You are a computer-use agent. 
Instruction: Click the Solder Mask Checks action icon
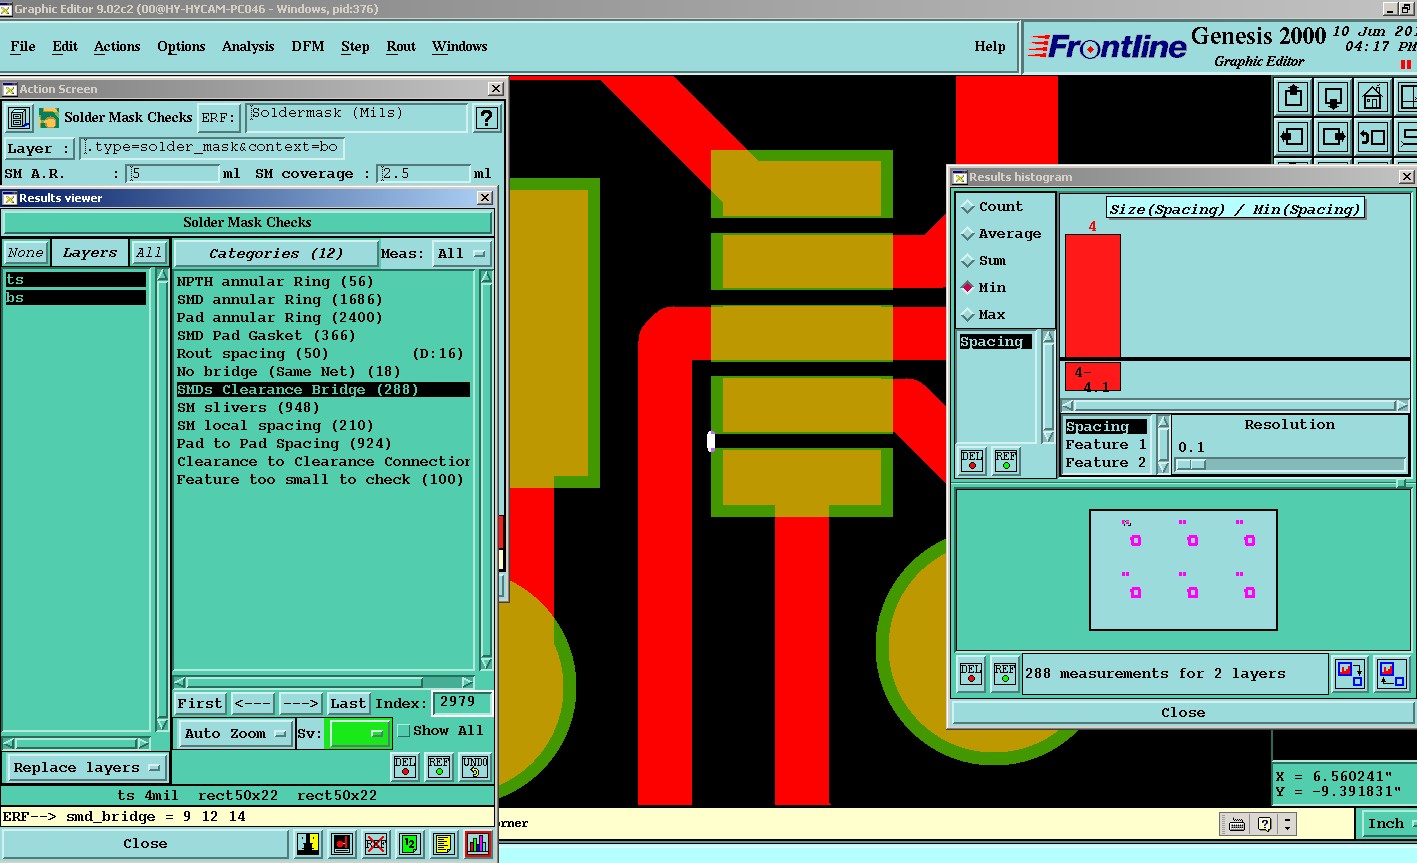pos(48,118)
